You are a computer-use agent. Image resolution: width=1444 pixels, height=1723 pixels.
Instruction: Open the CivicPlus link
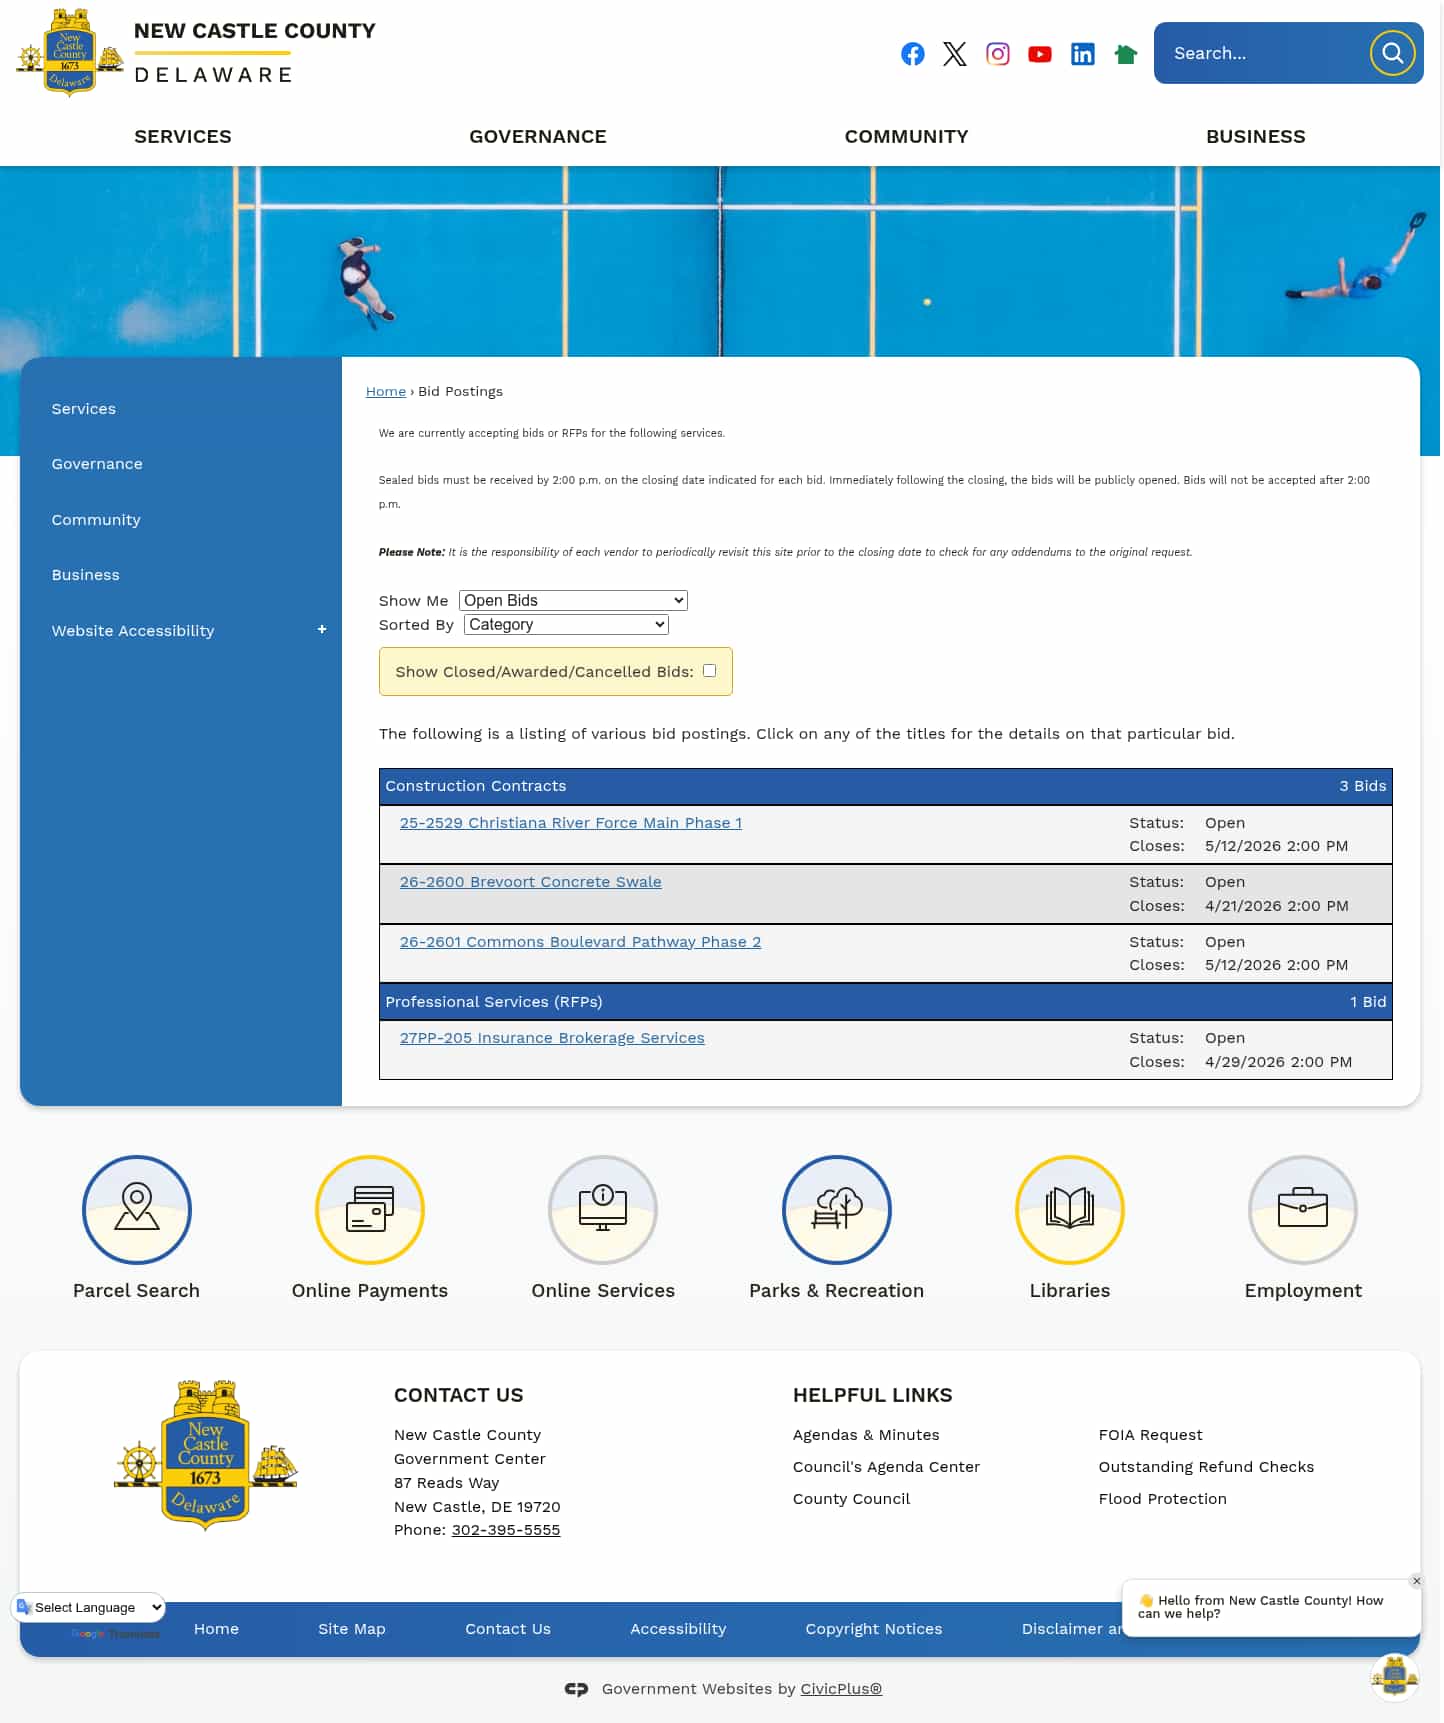pos(841,1689)
